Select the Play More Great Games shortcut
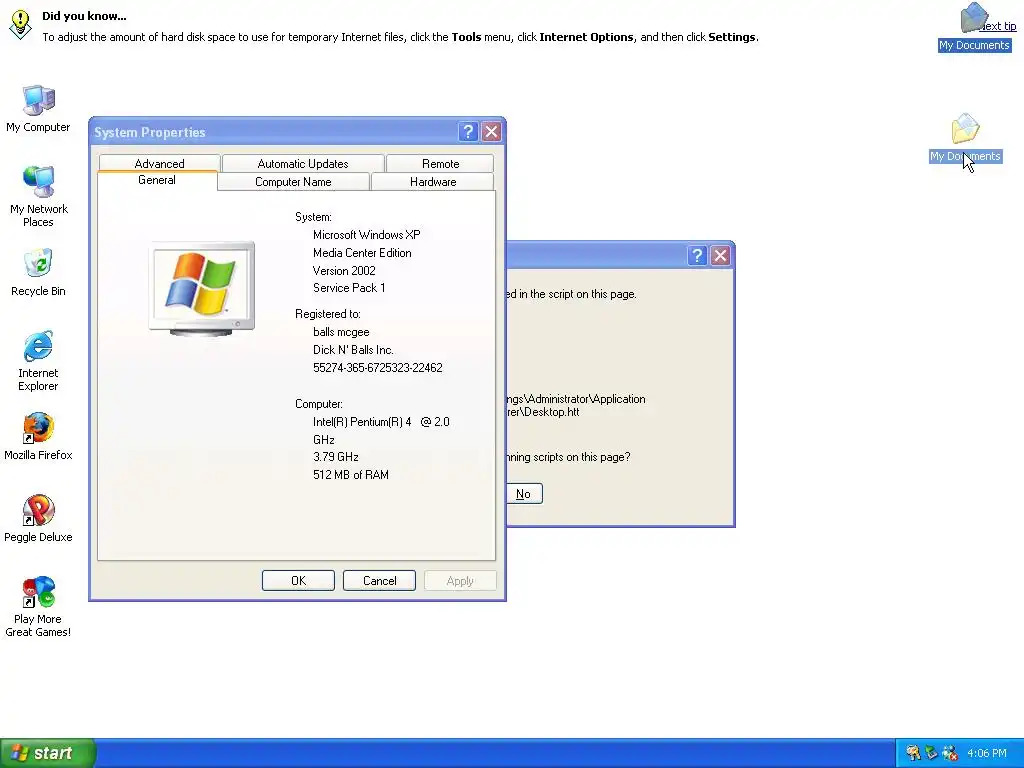 click(x=39, y=607)
